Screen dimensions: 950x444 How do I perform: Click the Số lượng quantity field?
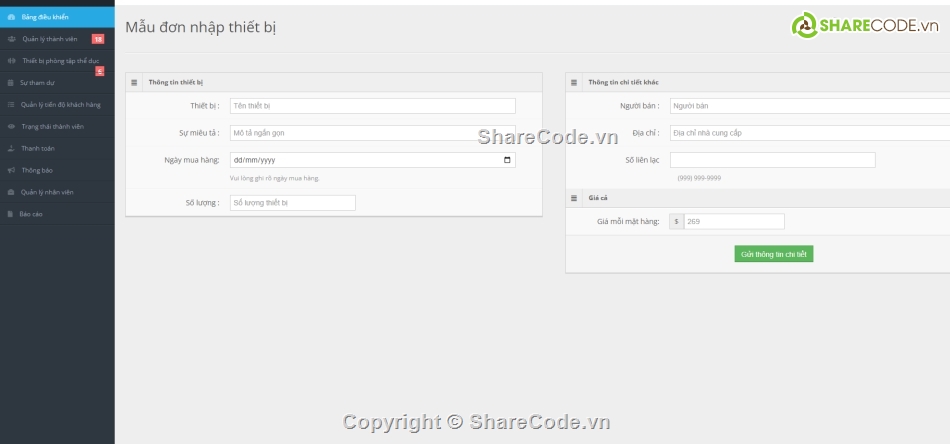(292, 203)
